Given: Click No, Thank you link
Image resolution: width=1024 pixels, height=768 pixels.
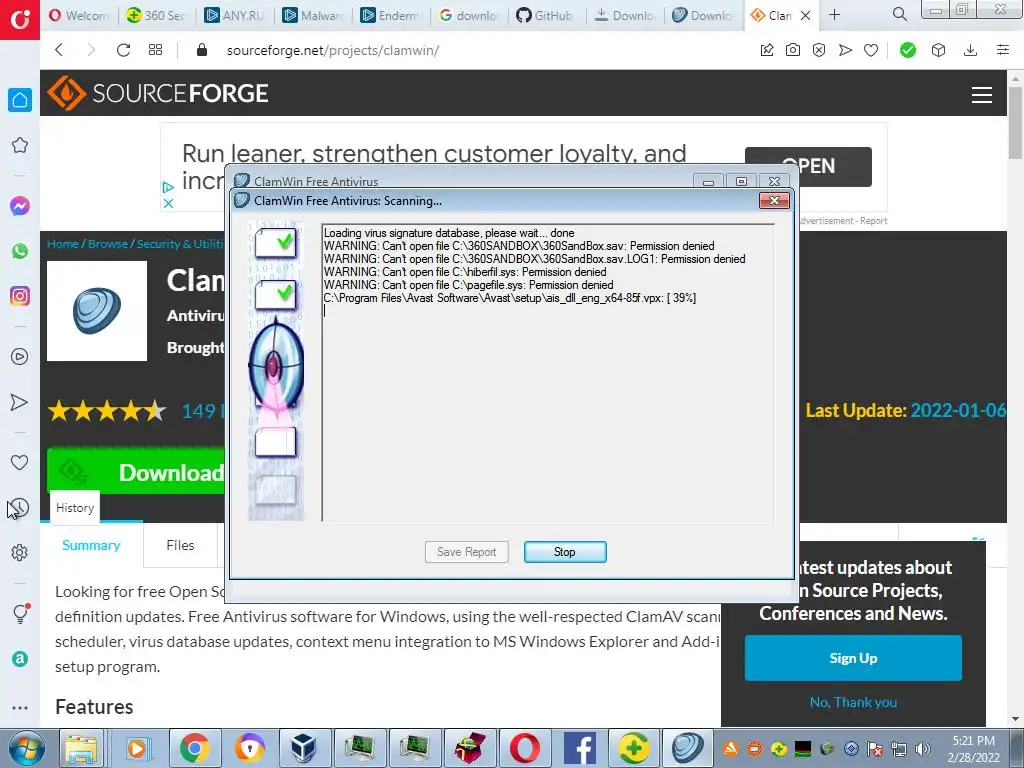Looking at the screenshot, I should click(853, 702).
